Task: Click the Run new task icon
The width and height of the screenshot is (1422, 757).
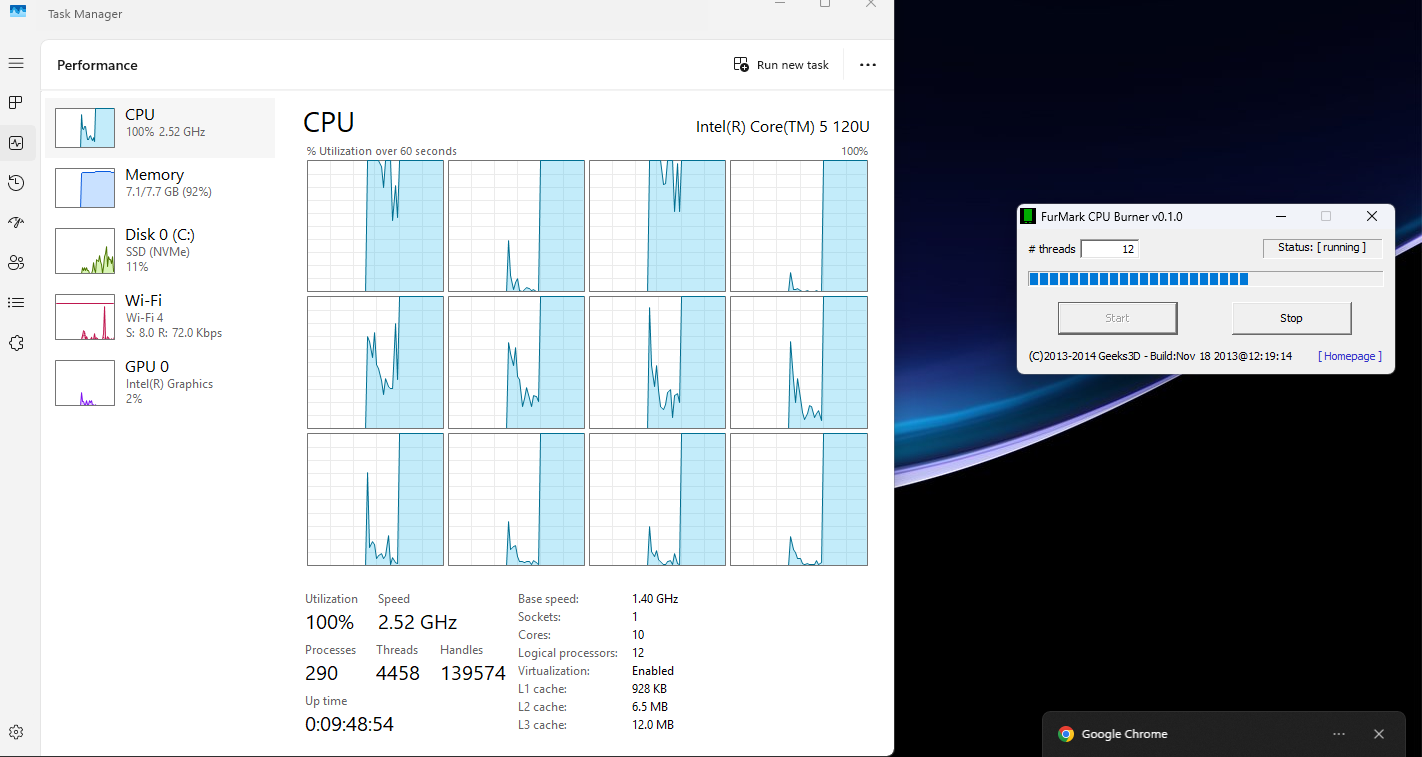Action: (x=741, y=65)
